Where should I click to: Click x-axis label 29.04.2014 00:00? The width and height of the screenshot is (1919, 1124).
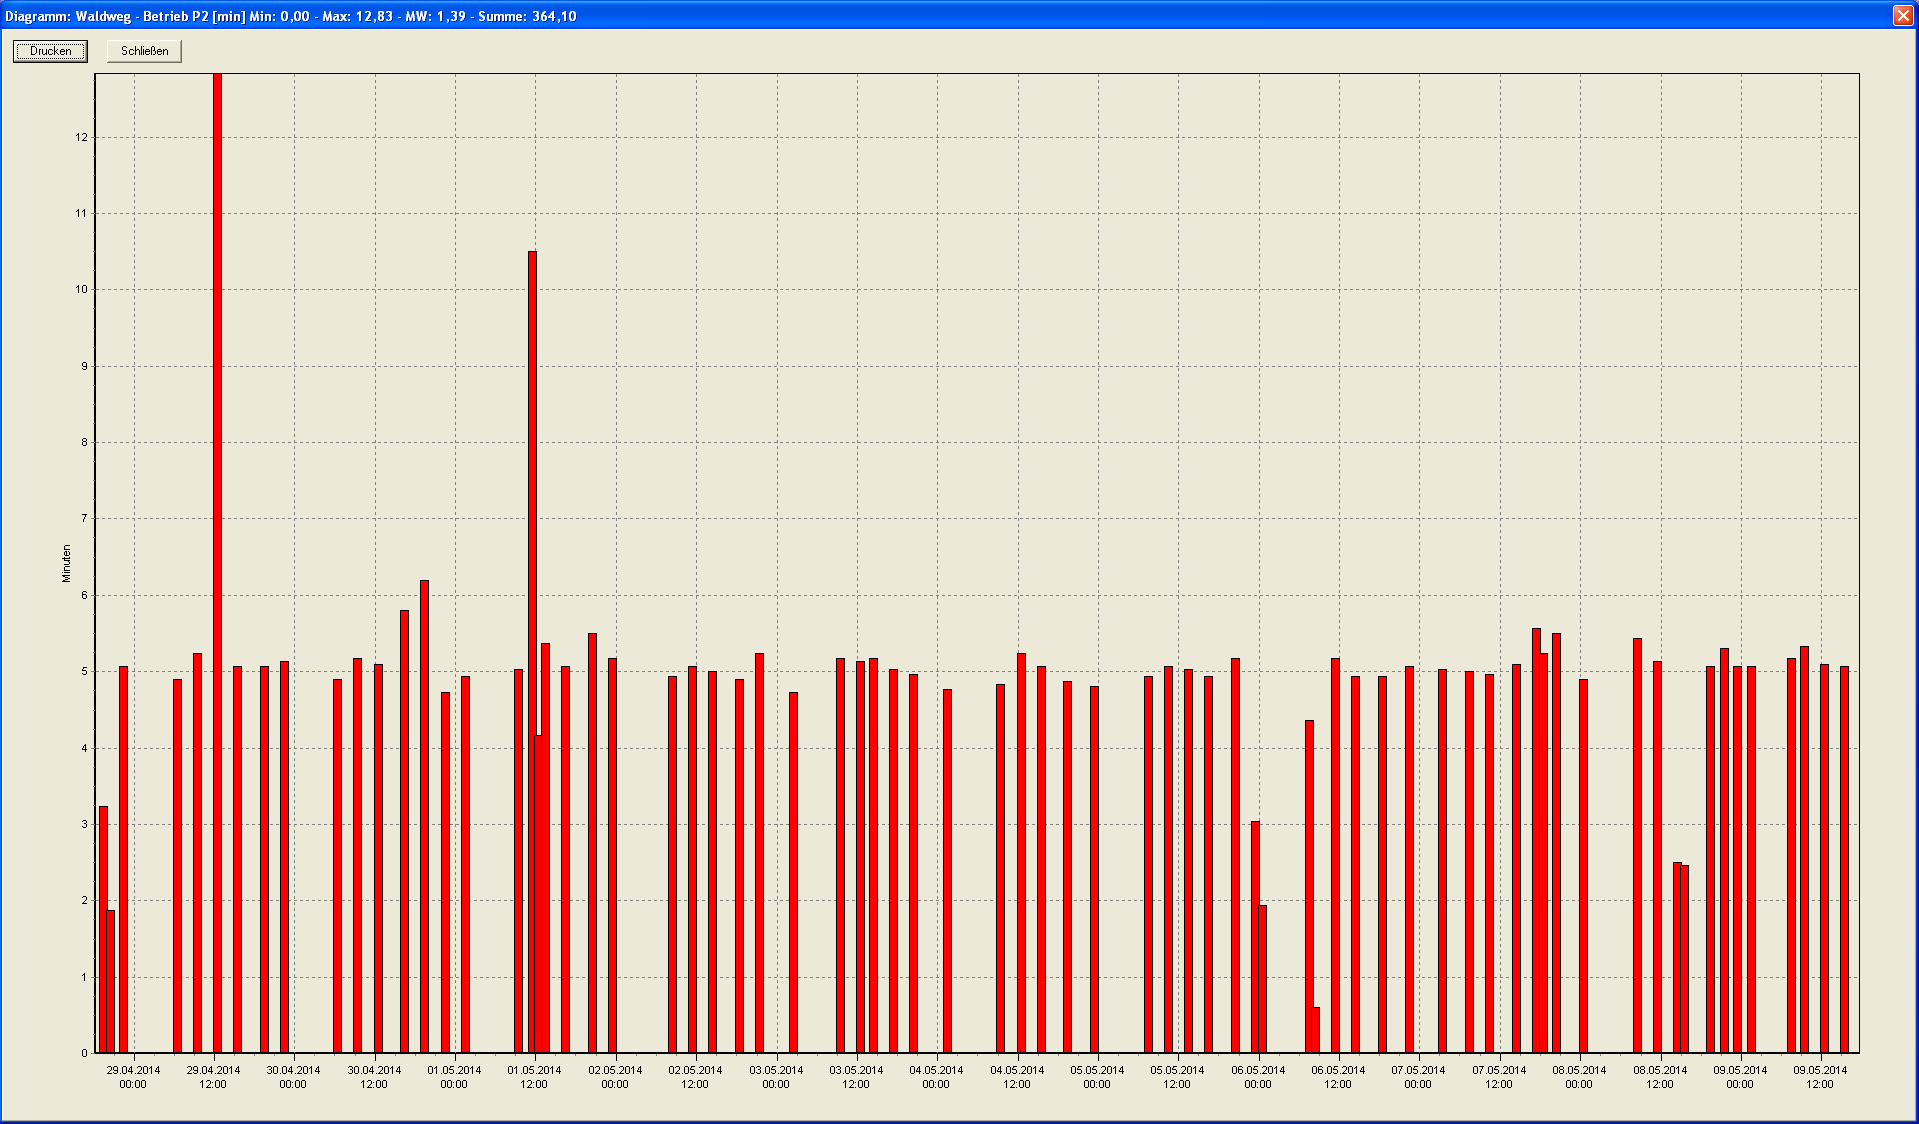(x=133, y=1077)
